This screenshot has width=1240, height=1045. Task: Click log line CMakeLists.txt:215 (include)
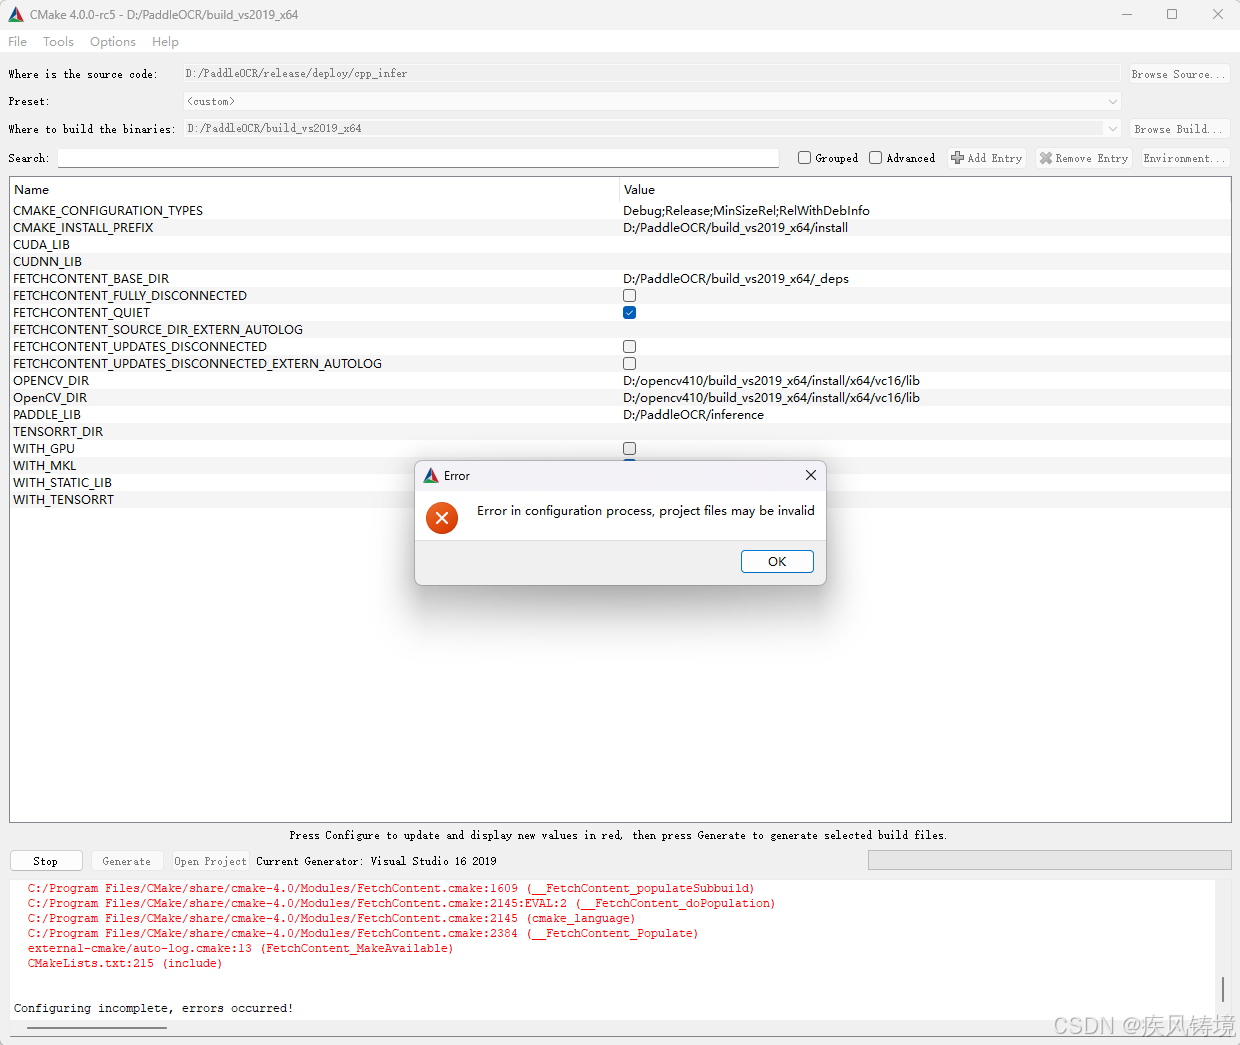coord(125,964)
